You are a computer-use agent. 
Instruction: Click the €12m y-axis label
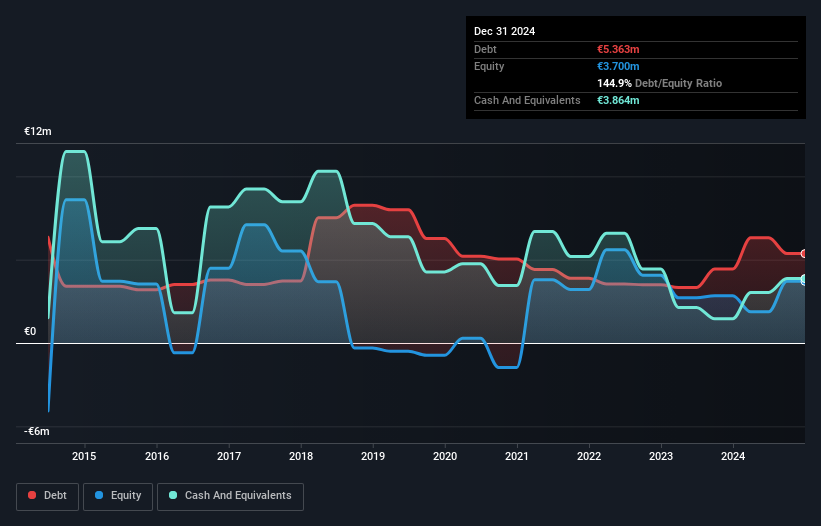tap(38, 131)
